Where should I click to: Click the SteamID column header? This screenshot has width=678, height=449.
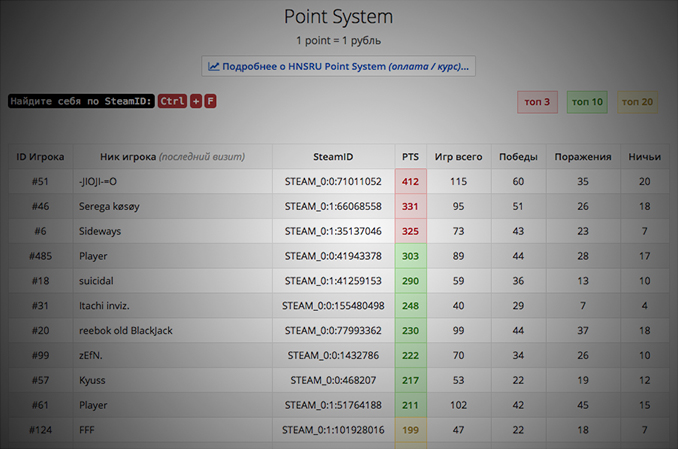point(332,157)
